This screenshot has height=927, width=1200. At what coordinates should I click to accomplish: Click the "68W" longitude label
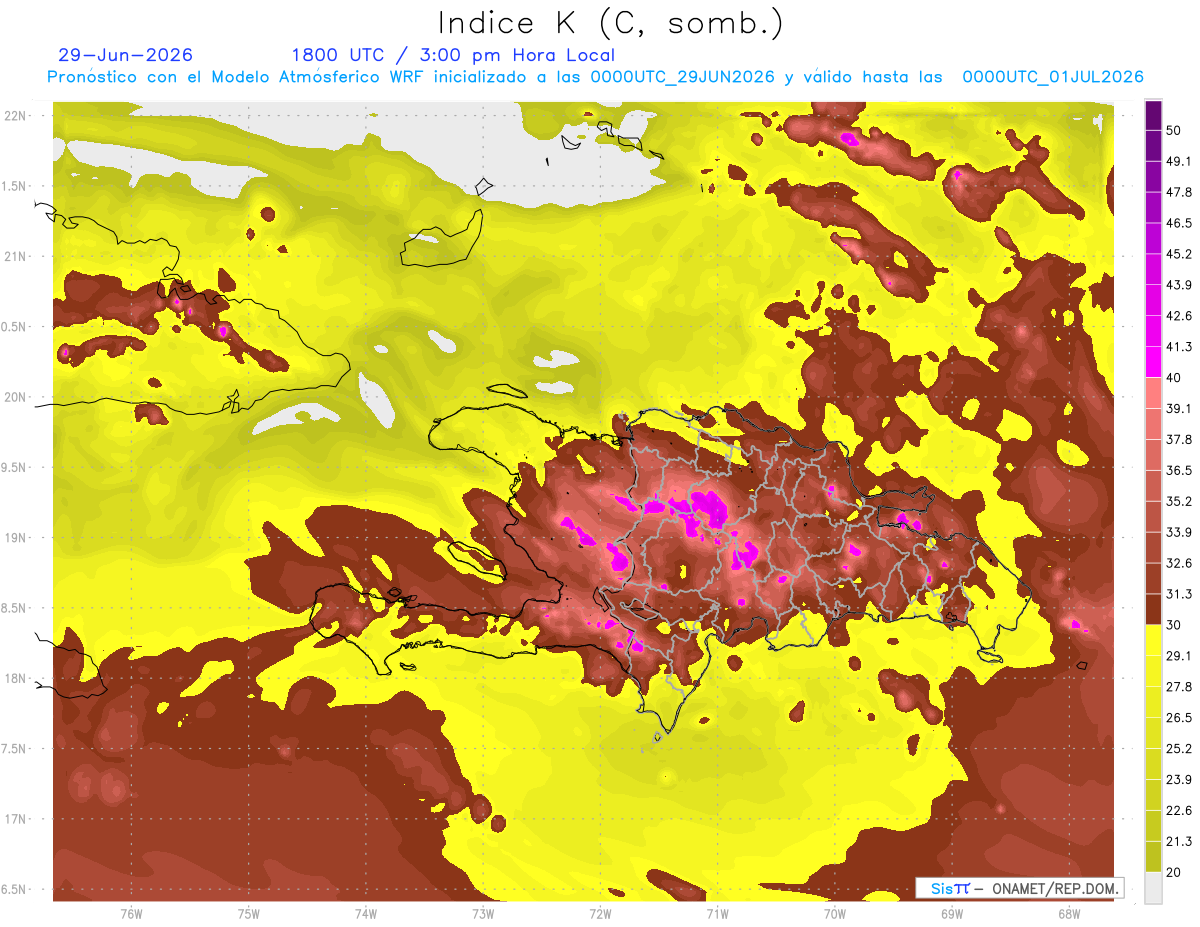coord(1068,913)
